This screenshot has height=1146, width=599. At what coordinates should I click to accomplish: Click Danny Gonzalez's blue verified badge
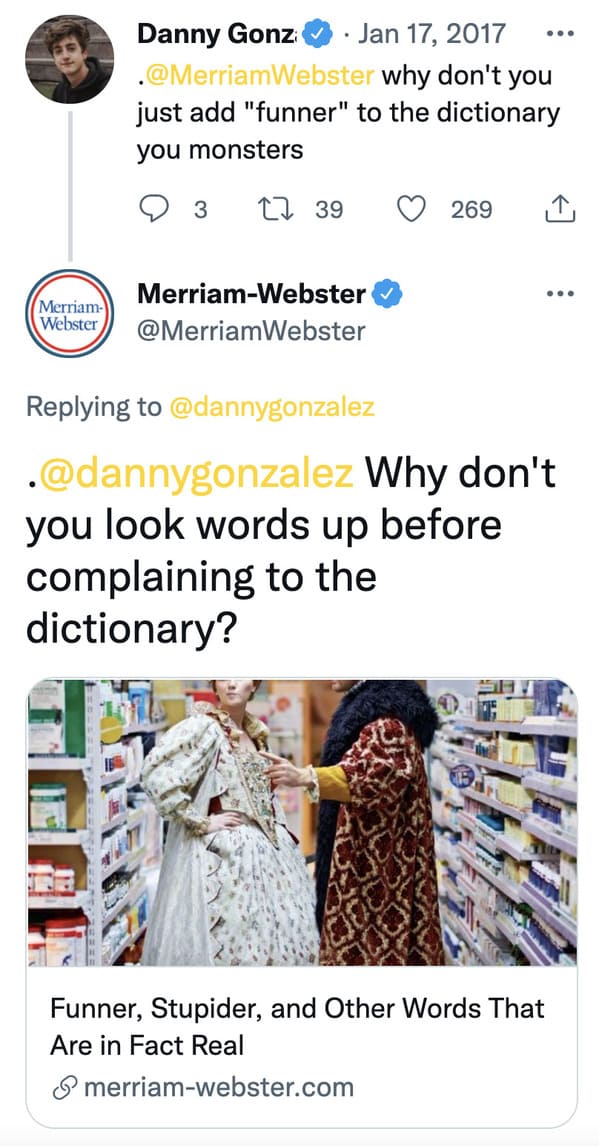pyautogui.click(x=318, y=34)
